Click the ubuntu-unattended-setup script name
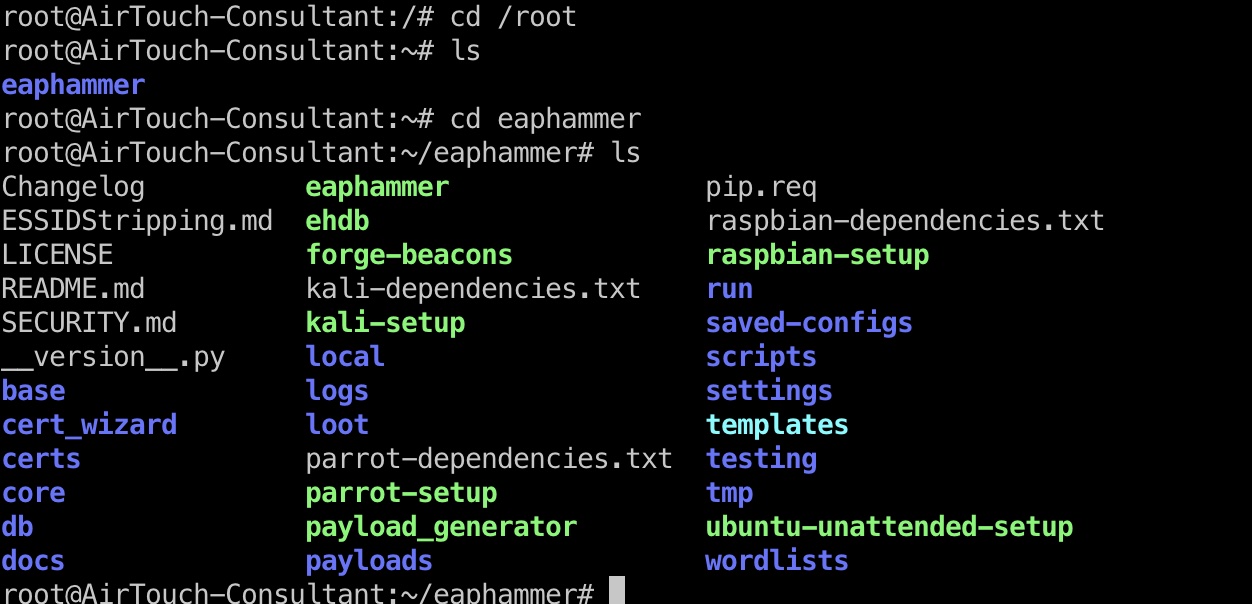 [889, 527]
